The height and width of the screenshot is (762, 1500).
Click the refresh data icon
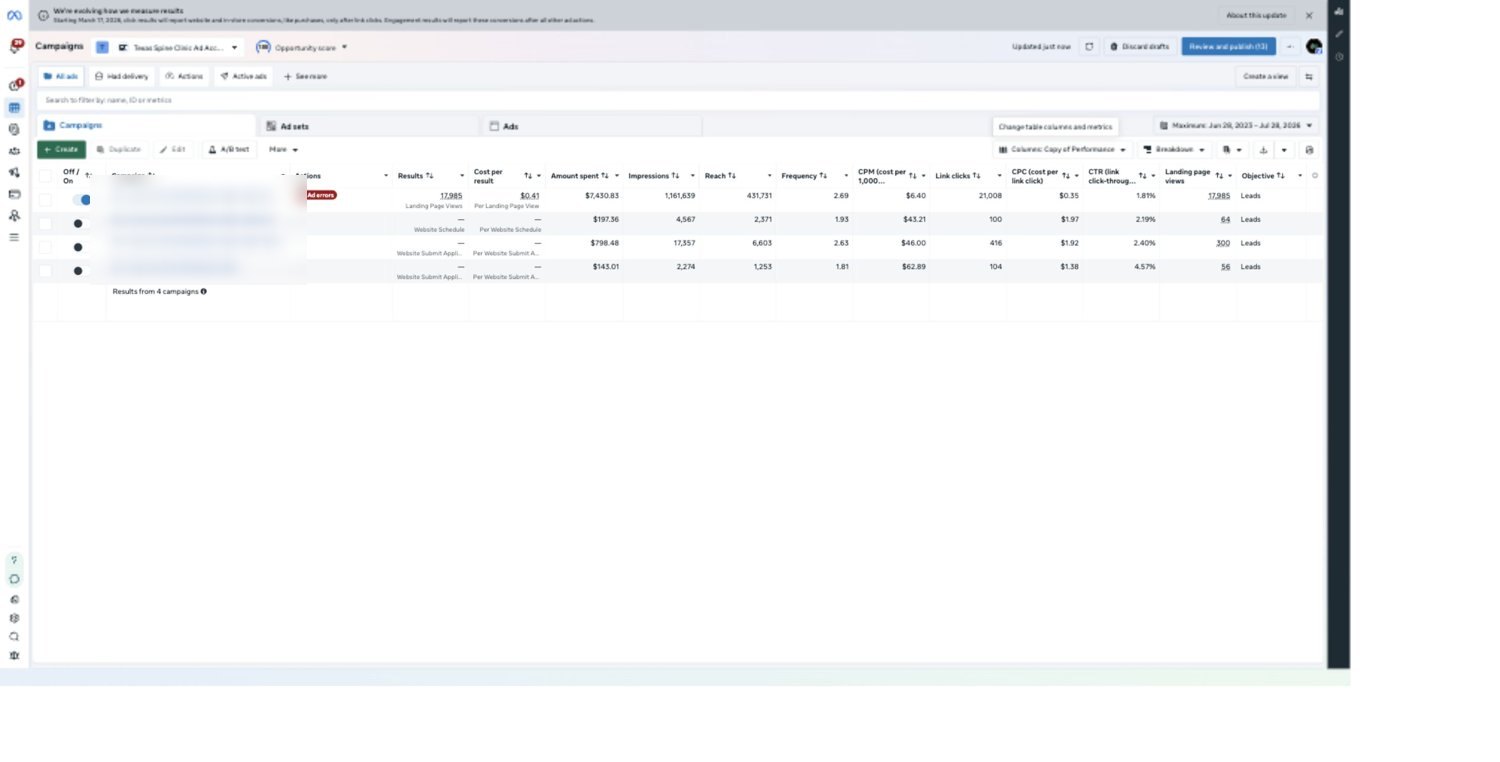point(1089,46)
